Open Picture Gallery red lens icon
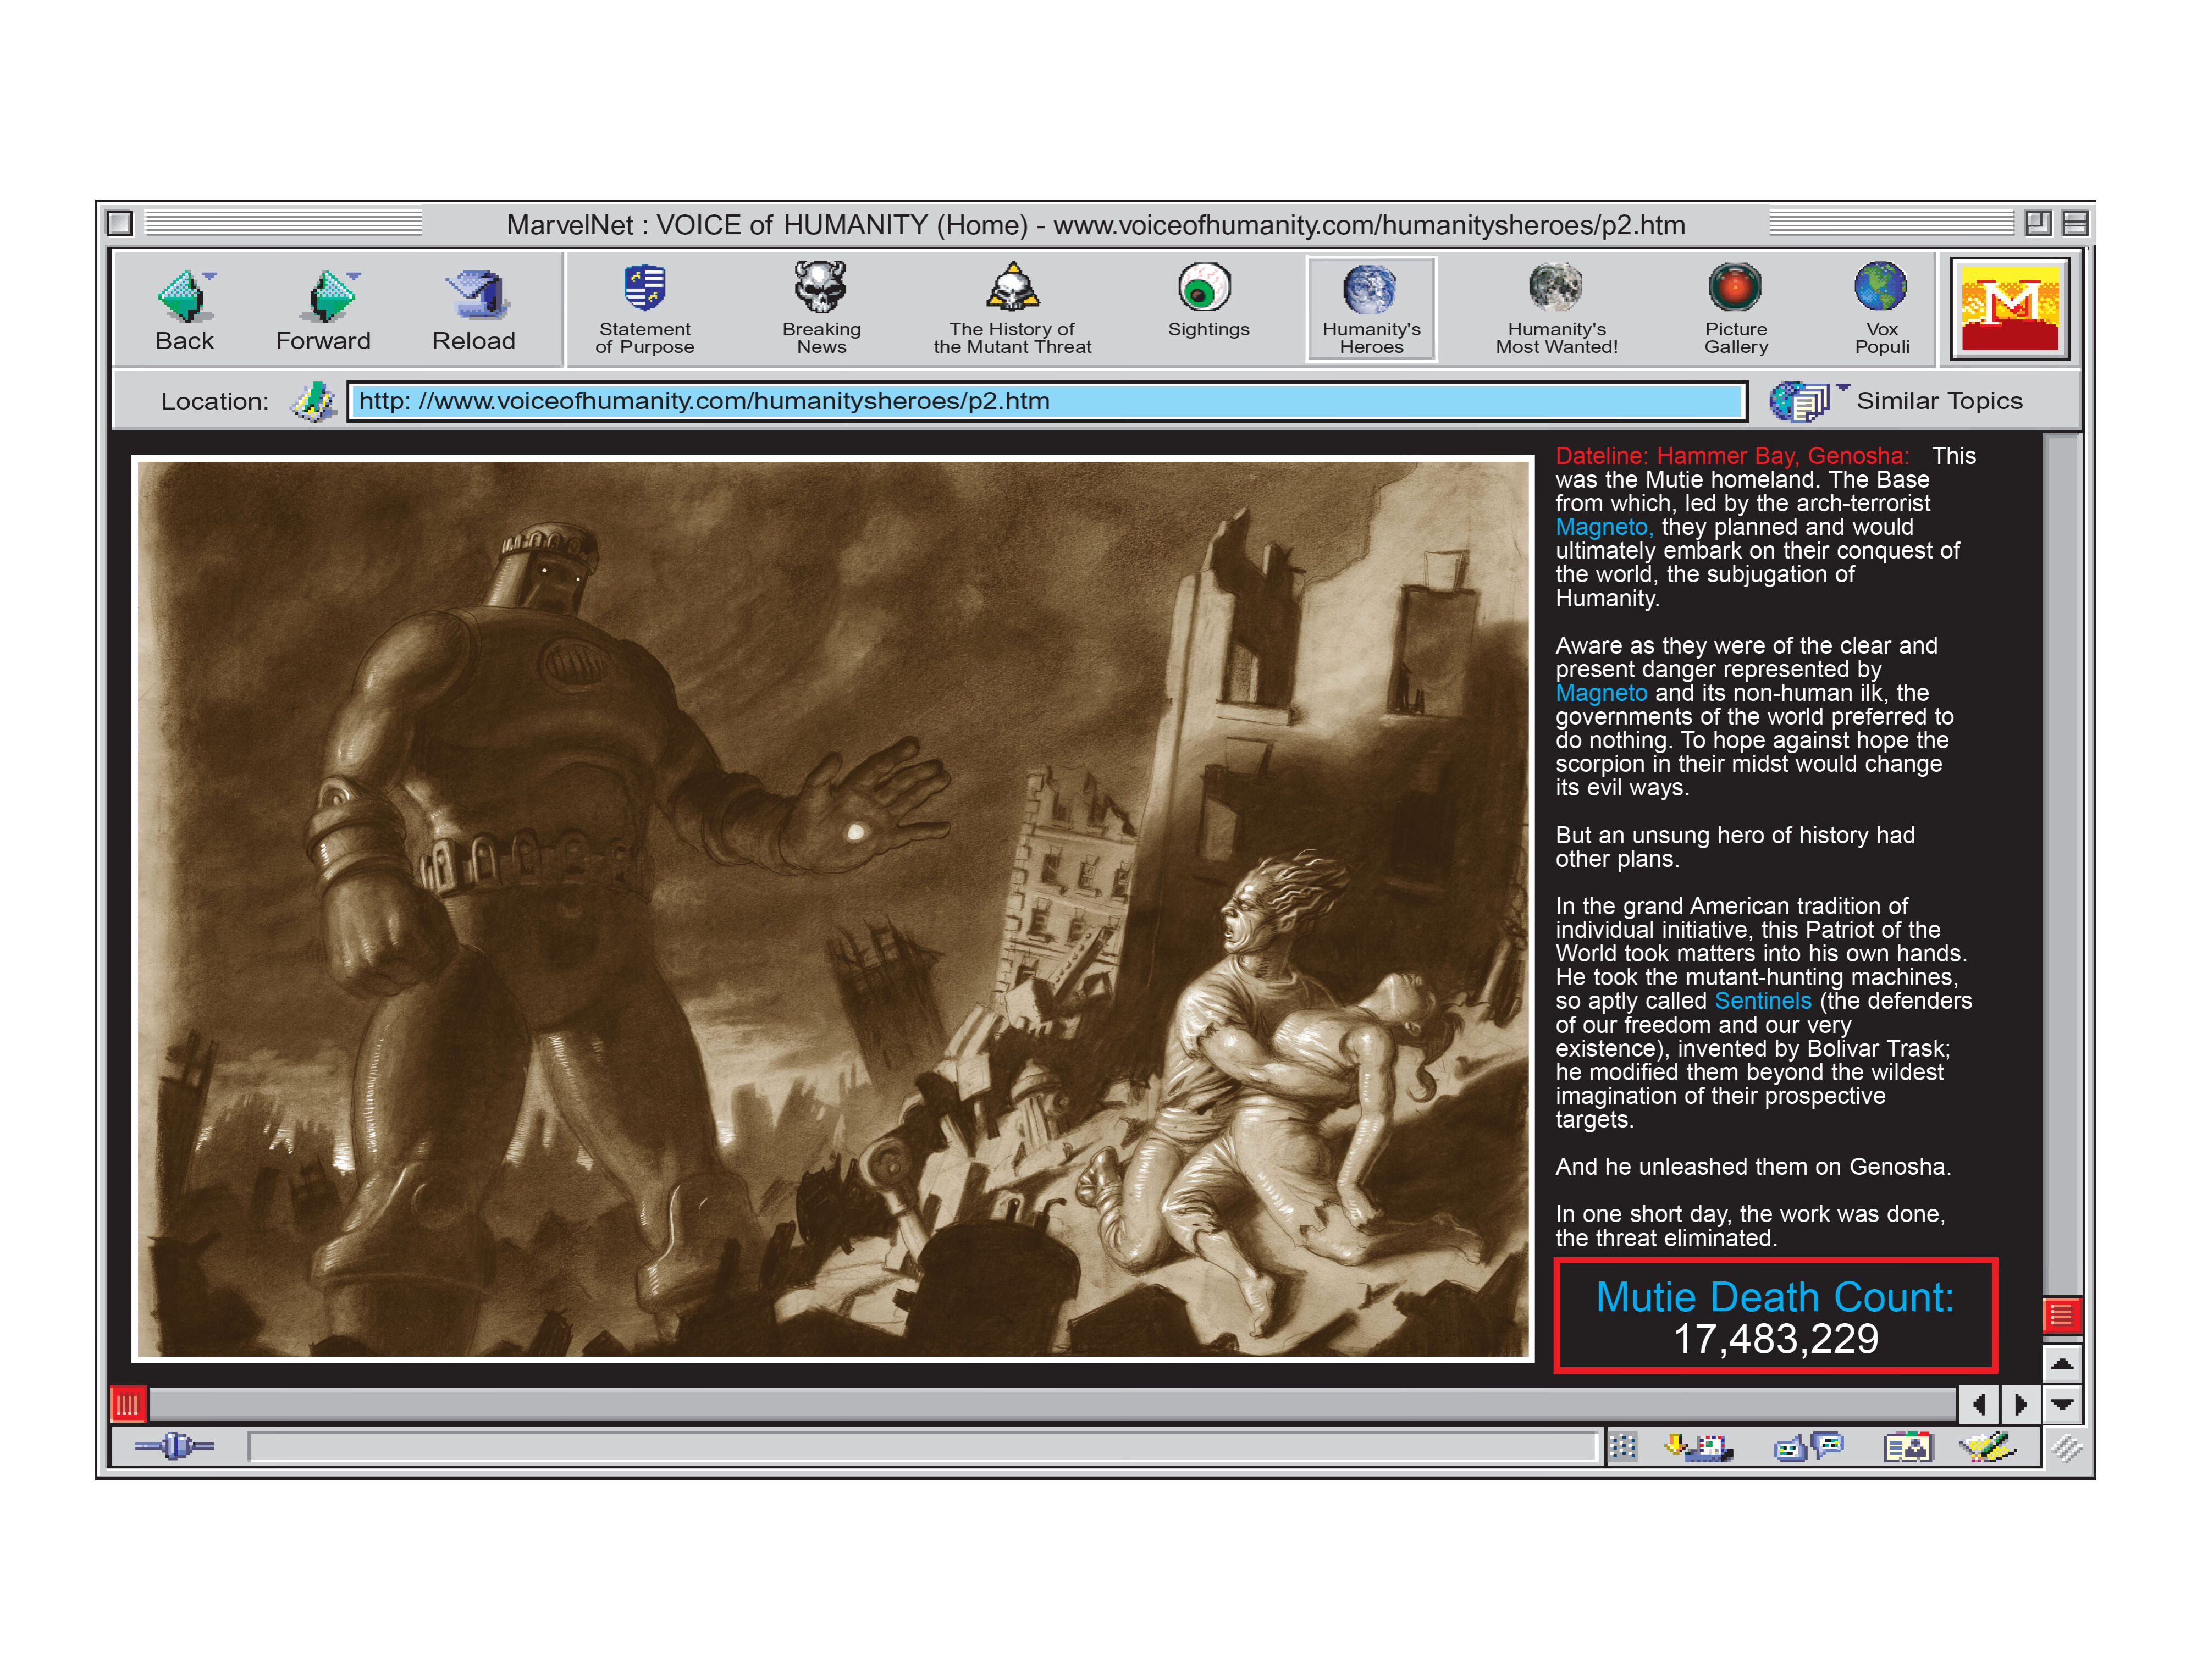The width and height of the screenshot is (2186, 1680). pos(1734,288)
